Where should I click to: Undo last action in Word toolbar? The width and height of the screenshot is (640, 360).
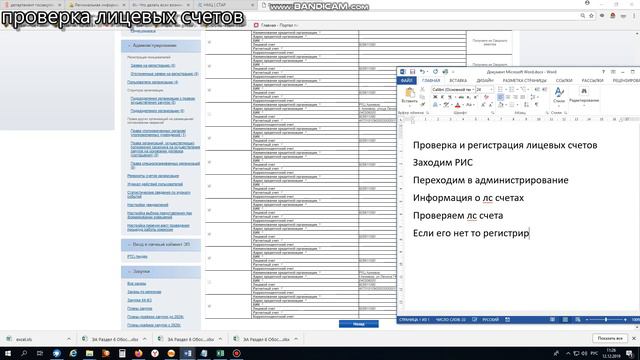coord(422,72)
